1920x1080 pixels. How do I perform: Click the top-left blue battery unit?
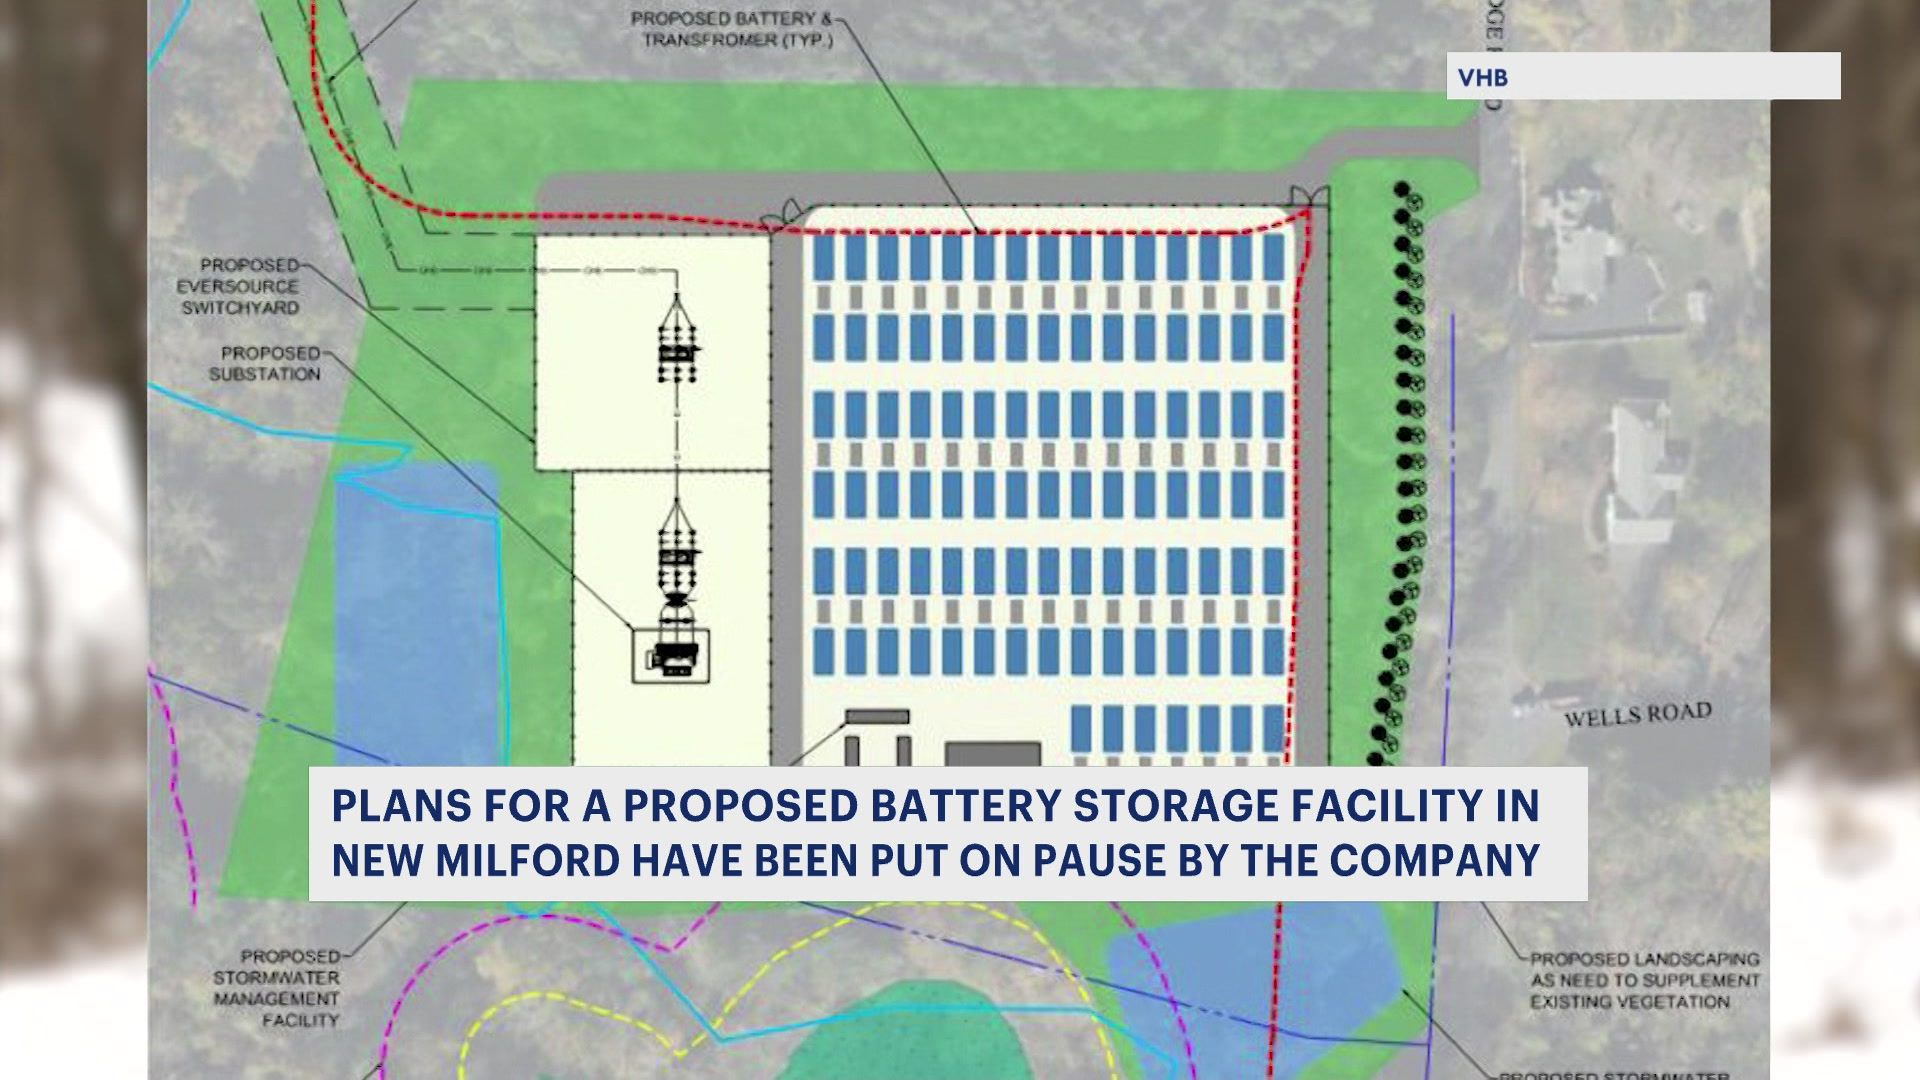click(823, 257)
